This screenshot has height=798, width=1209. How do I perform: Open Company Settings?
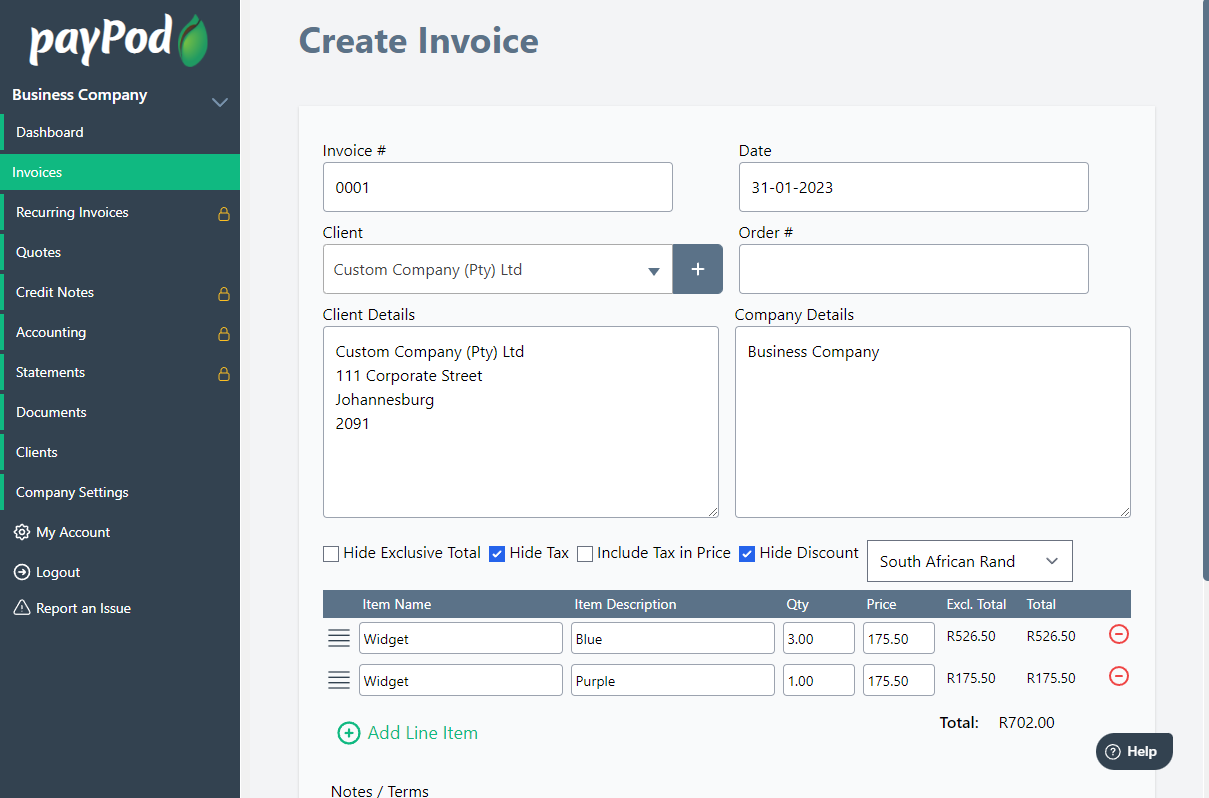(x=120, y=492)
